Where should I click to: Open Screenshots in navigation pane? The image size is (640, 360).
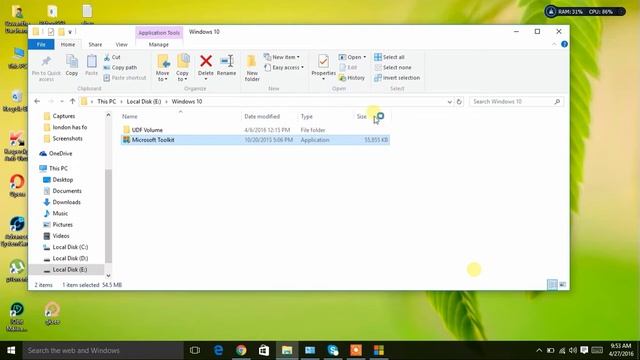click(67, 138)
